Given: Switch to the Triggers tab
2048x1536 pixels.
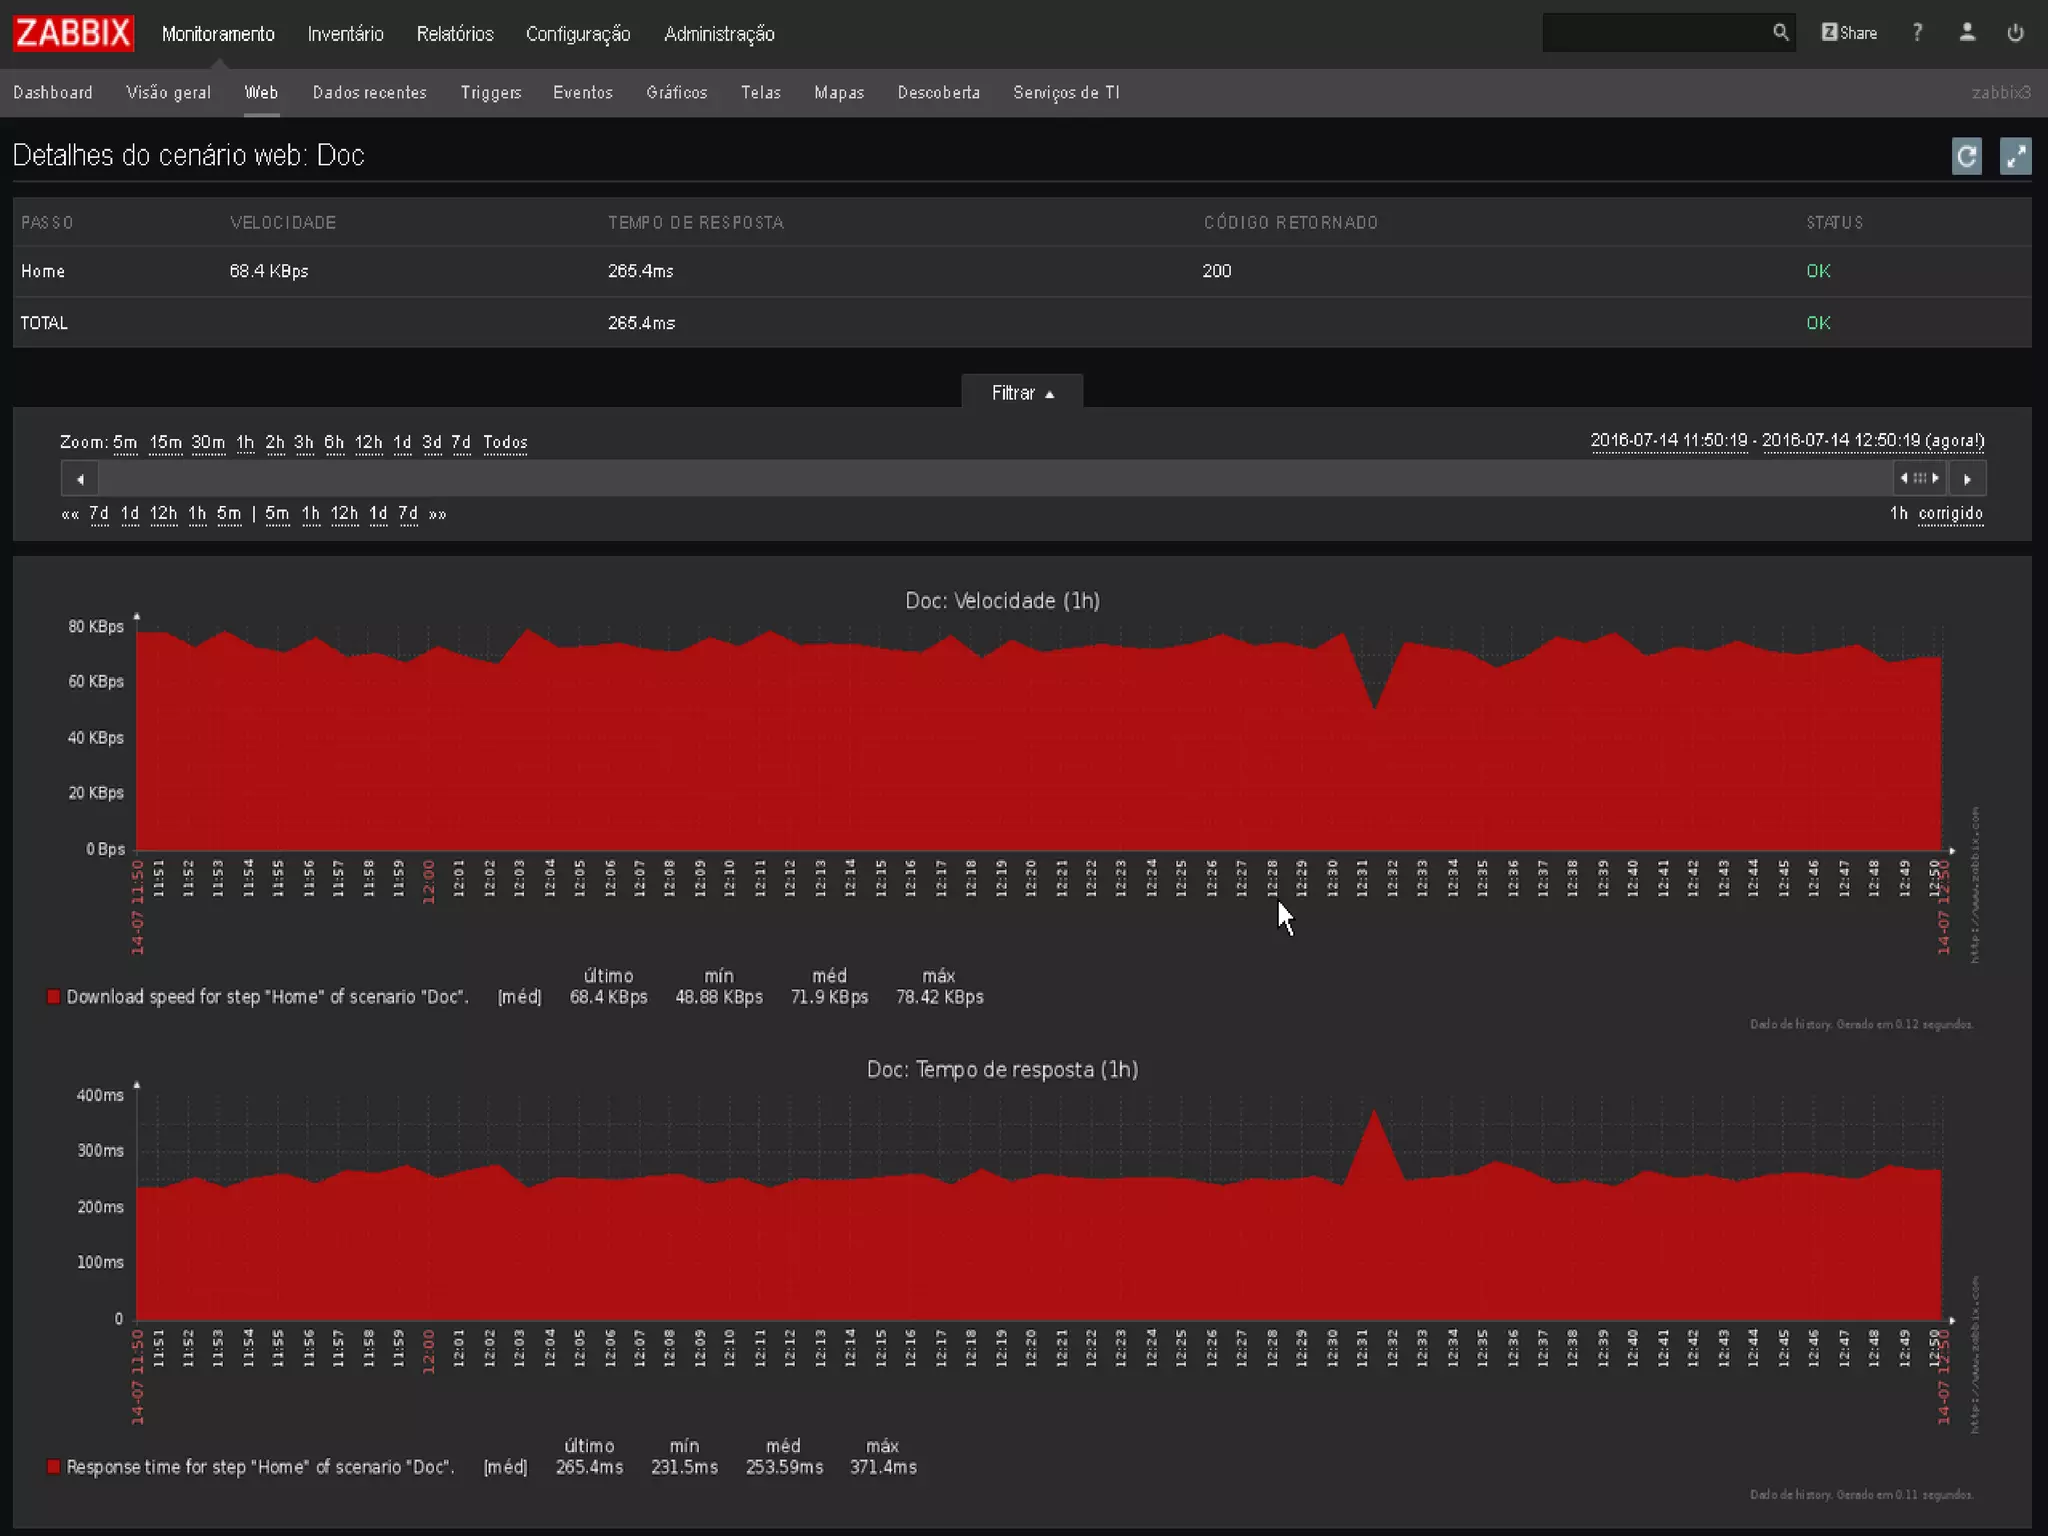Looking at the screenshot, I should 490,92.
